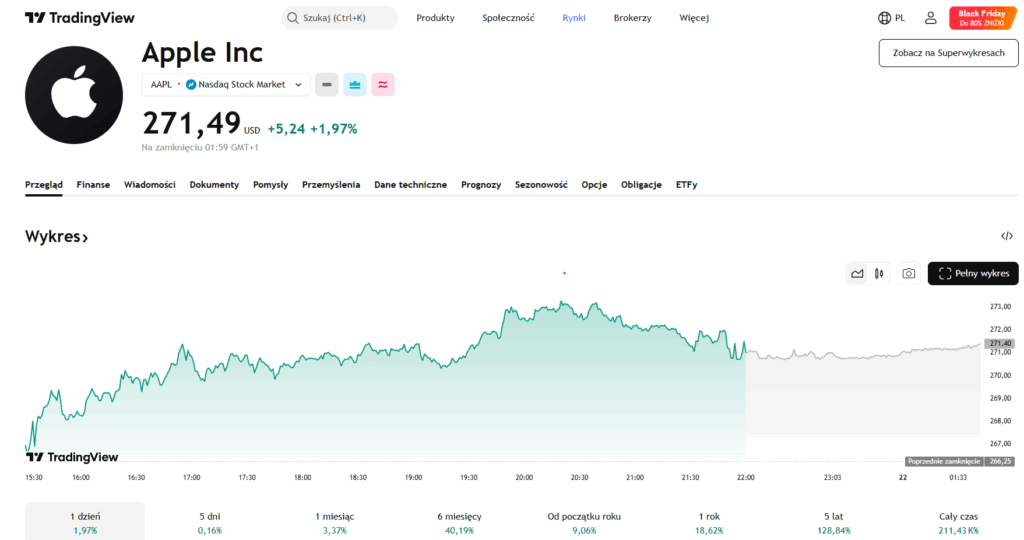The width and height of the screenshot is (1024, 540).
Task: Switch to the Finanse tab
Action: point(93,185)
